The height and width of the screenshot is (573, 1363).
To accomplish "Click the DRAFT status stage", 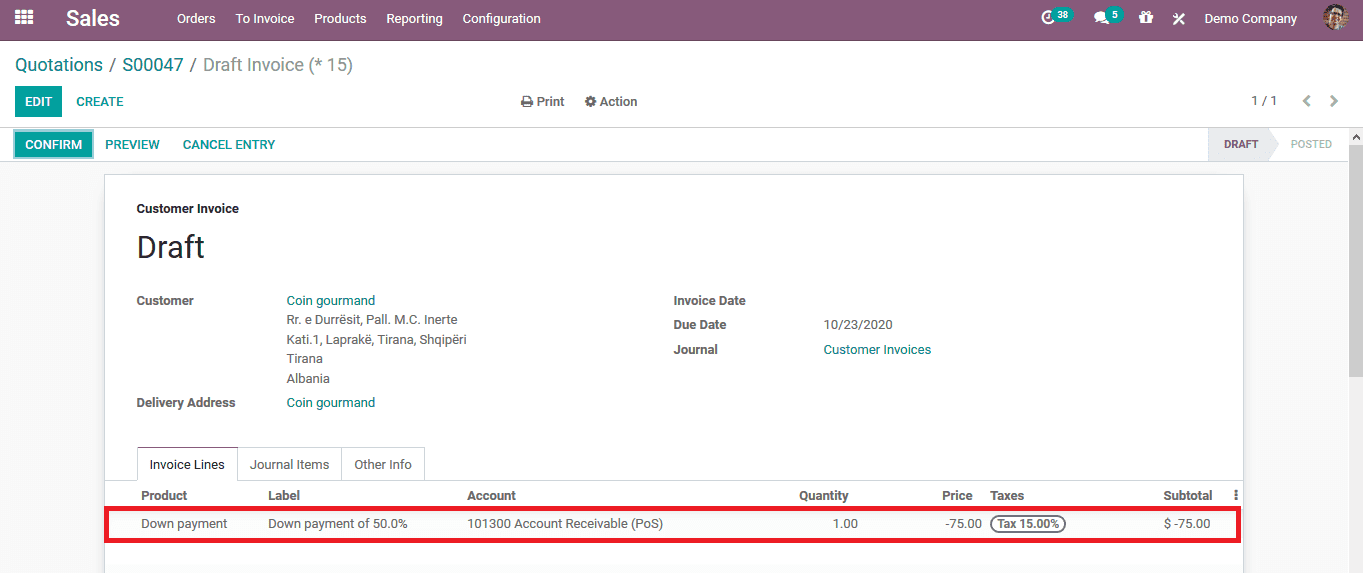I will (x=1241, y=144).
